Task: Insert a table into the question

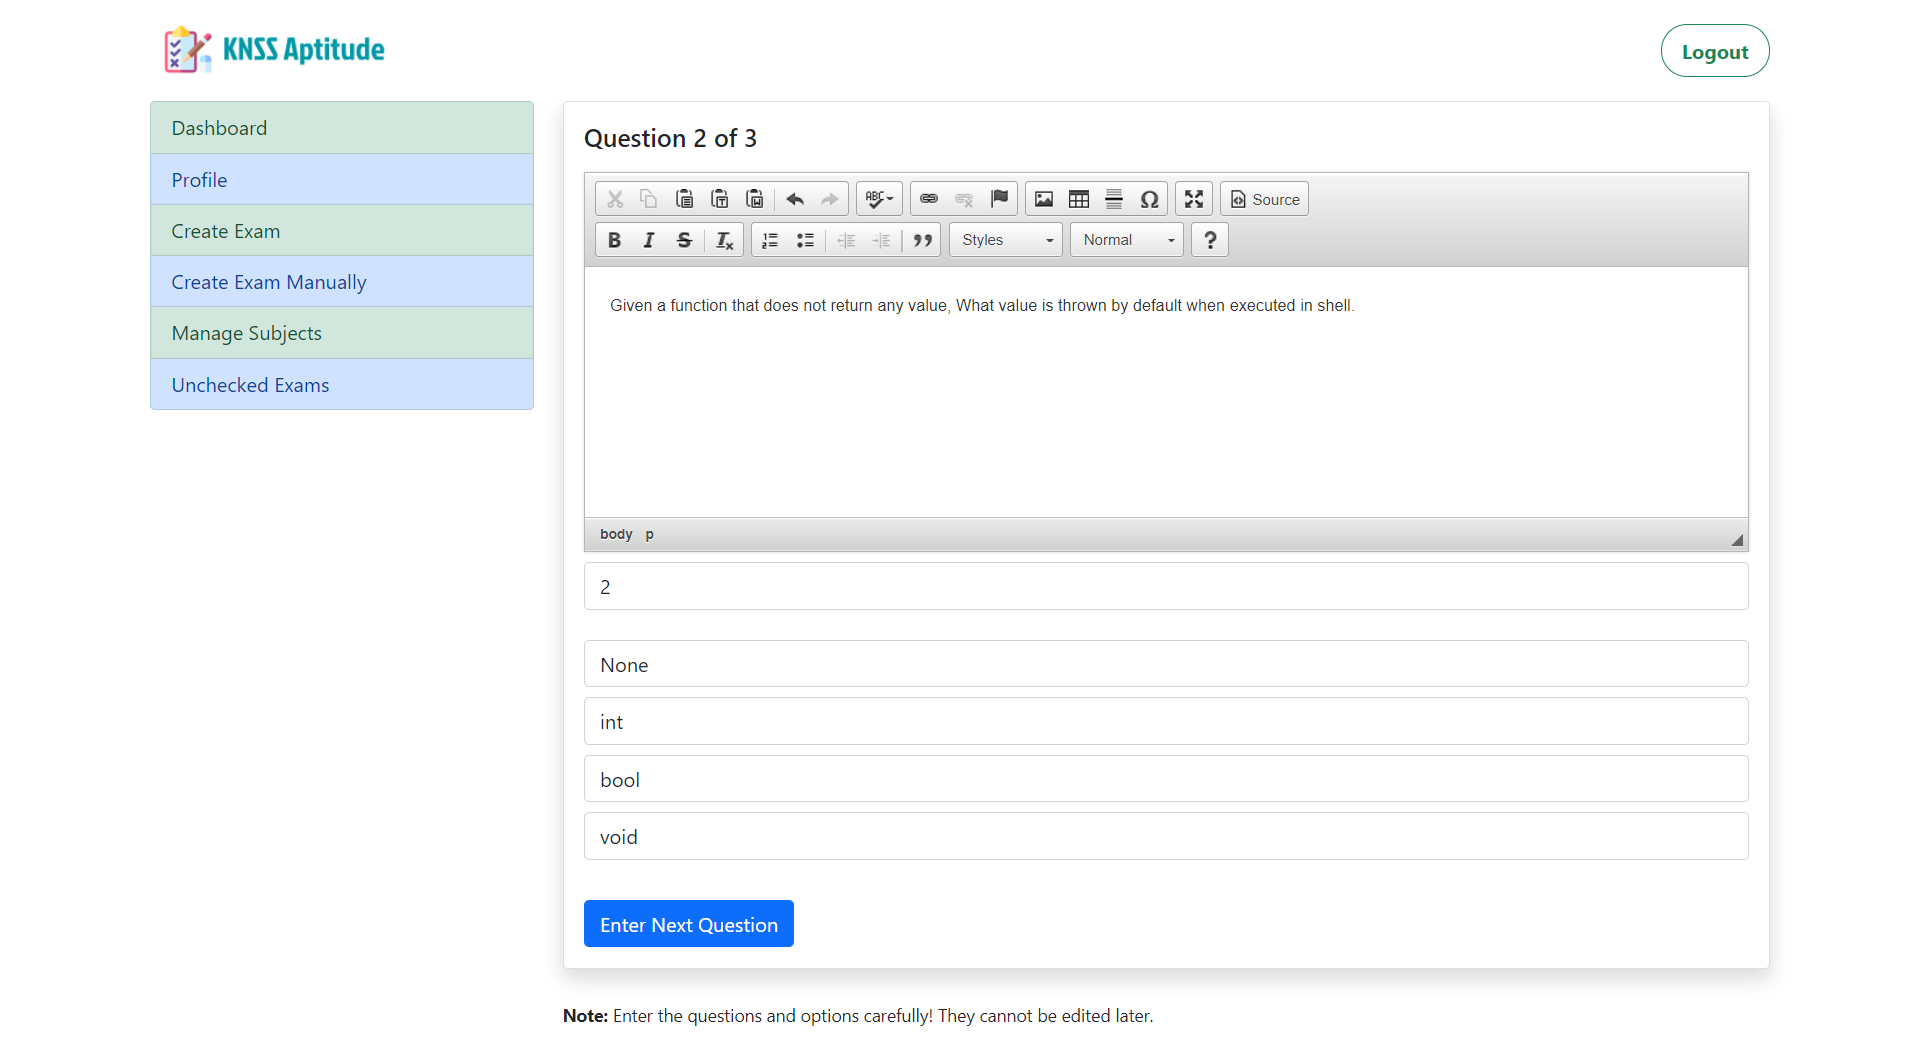Action: [x=1079, y=199]
